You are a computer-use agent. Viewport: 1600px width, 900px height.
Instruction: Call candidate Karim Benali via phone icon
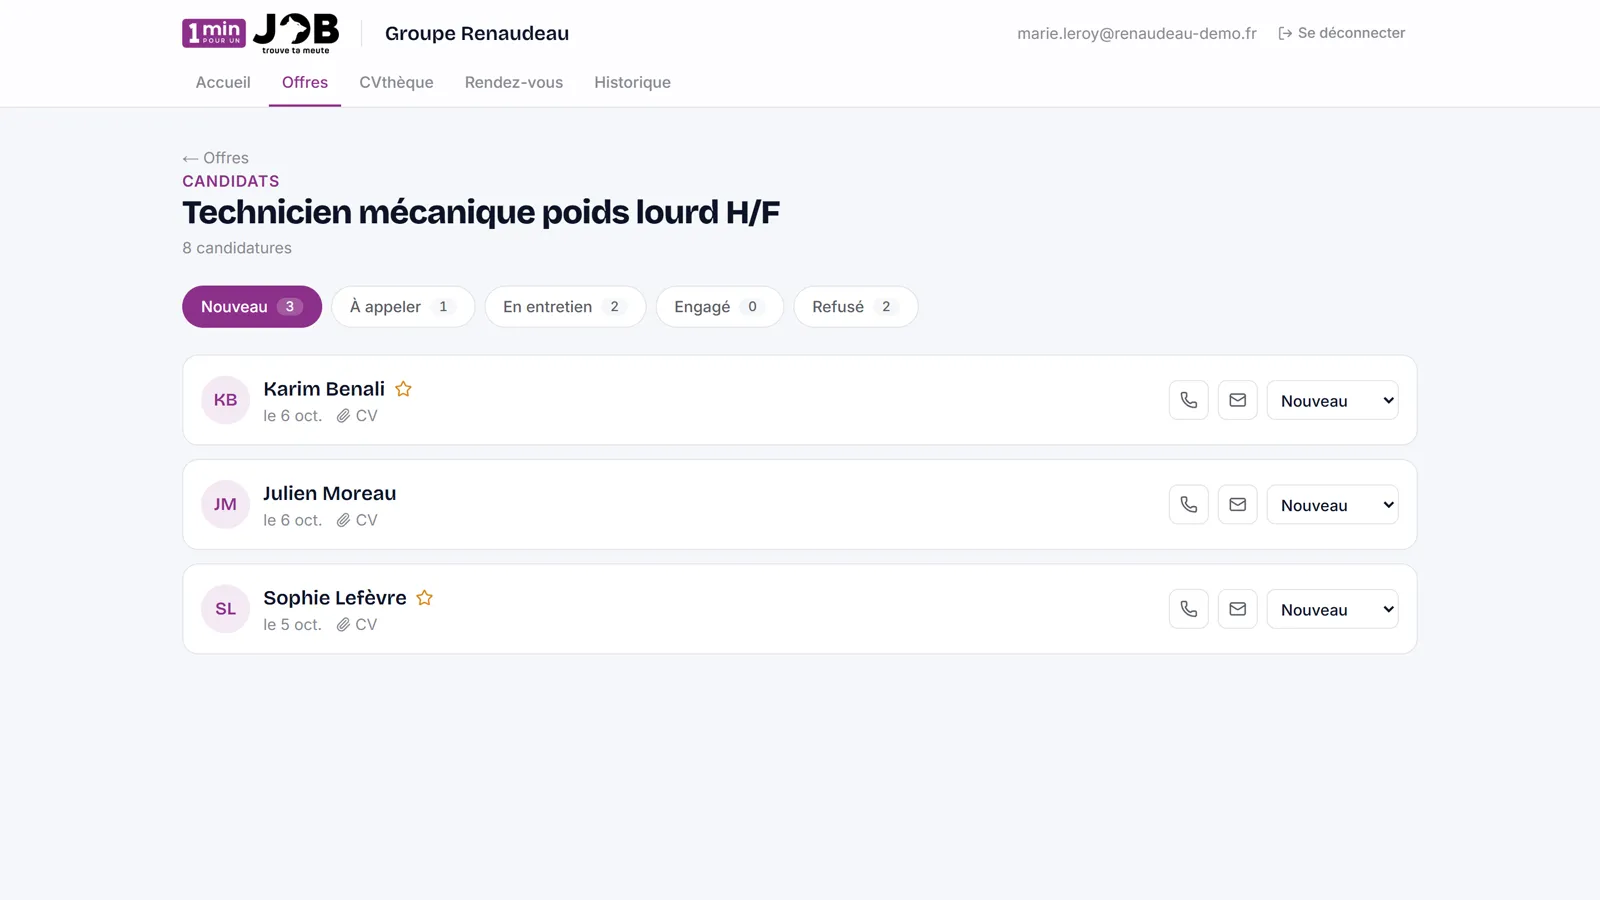click(x=1188, y=400)
